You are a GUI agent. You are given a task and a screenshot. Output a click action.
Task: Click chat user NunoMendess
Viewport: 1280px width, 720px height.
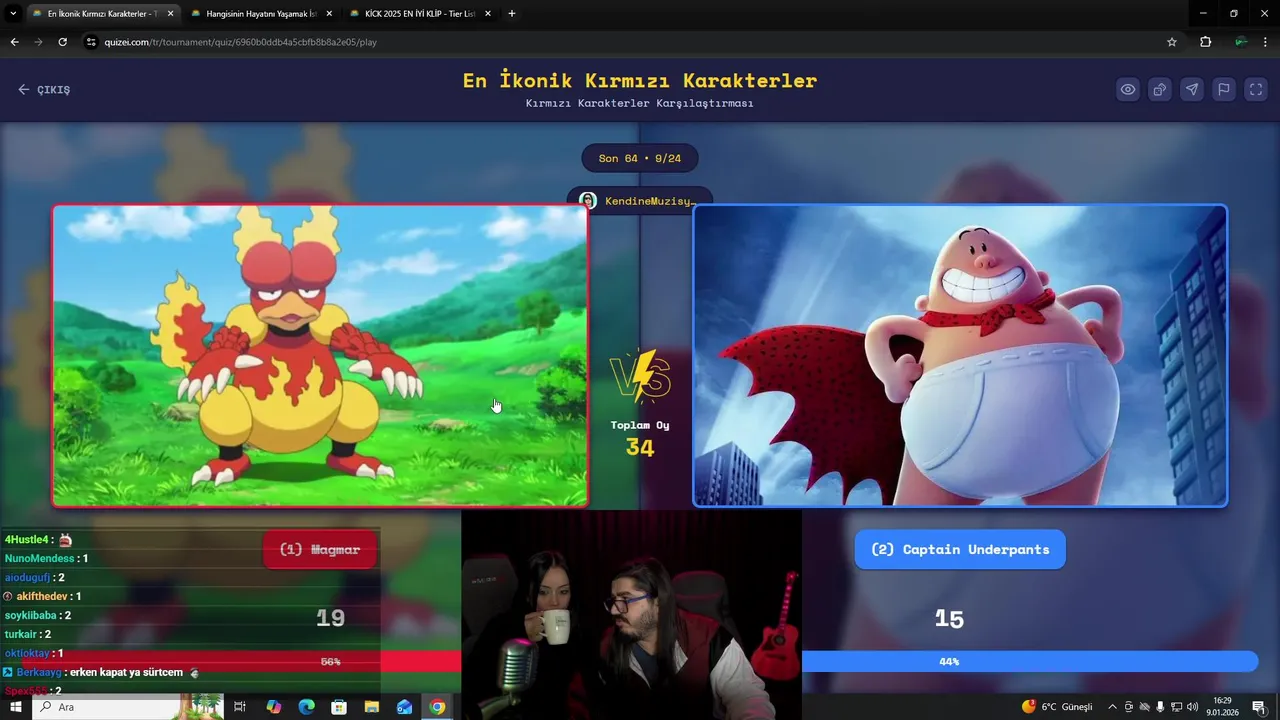pos(41,559)
